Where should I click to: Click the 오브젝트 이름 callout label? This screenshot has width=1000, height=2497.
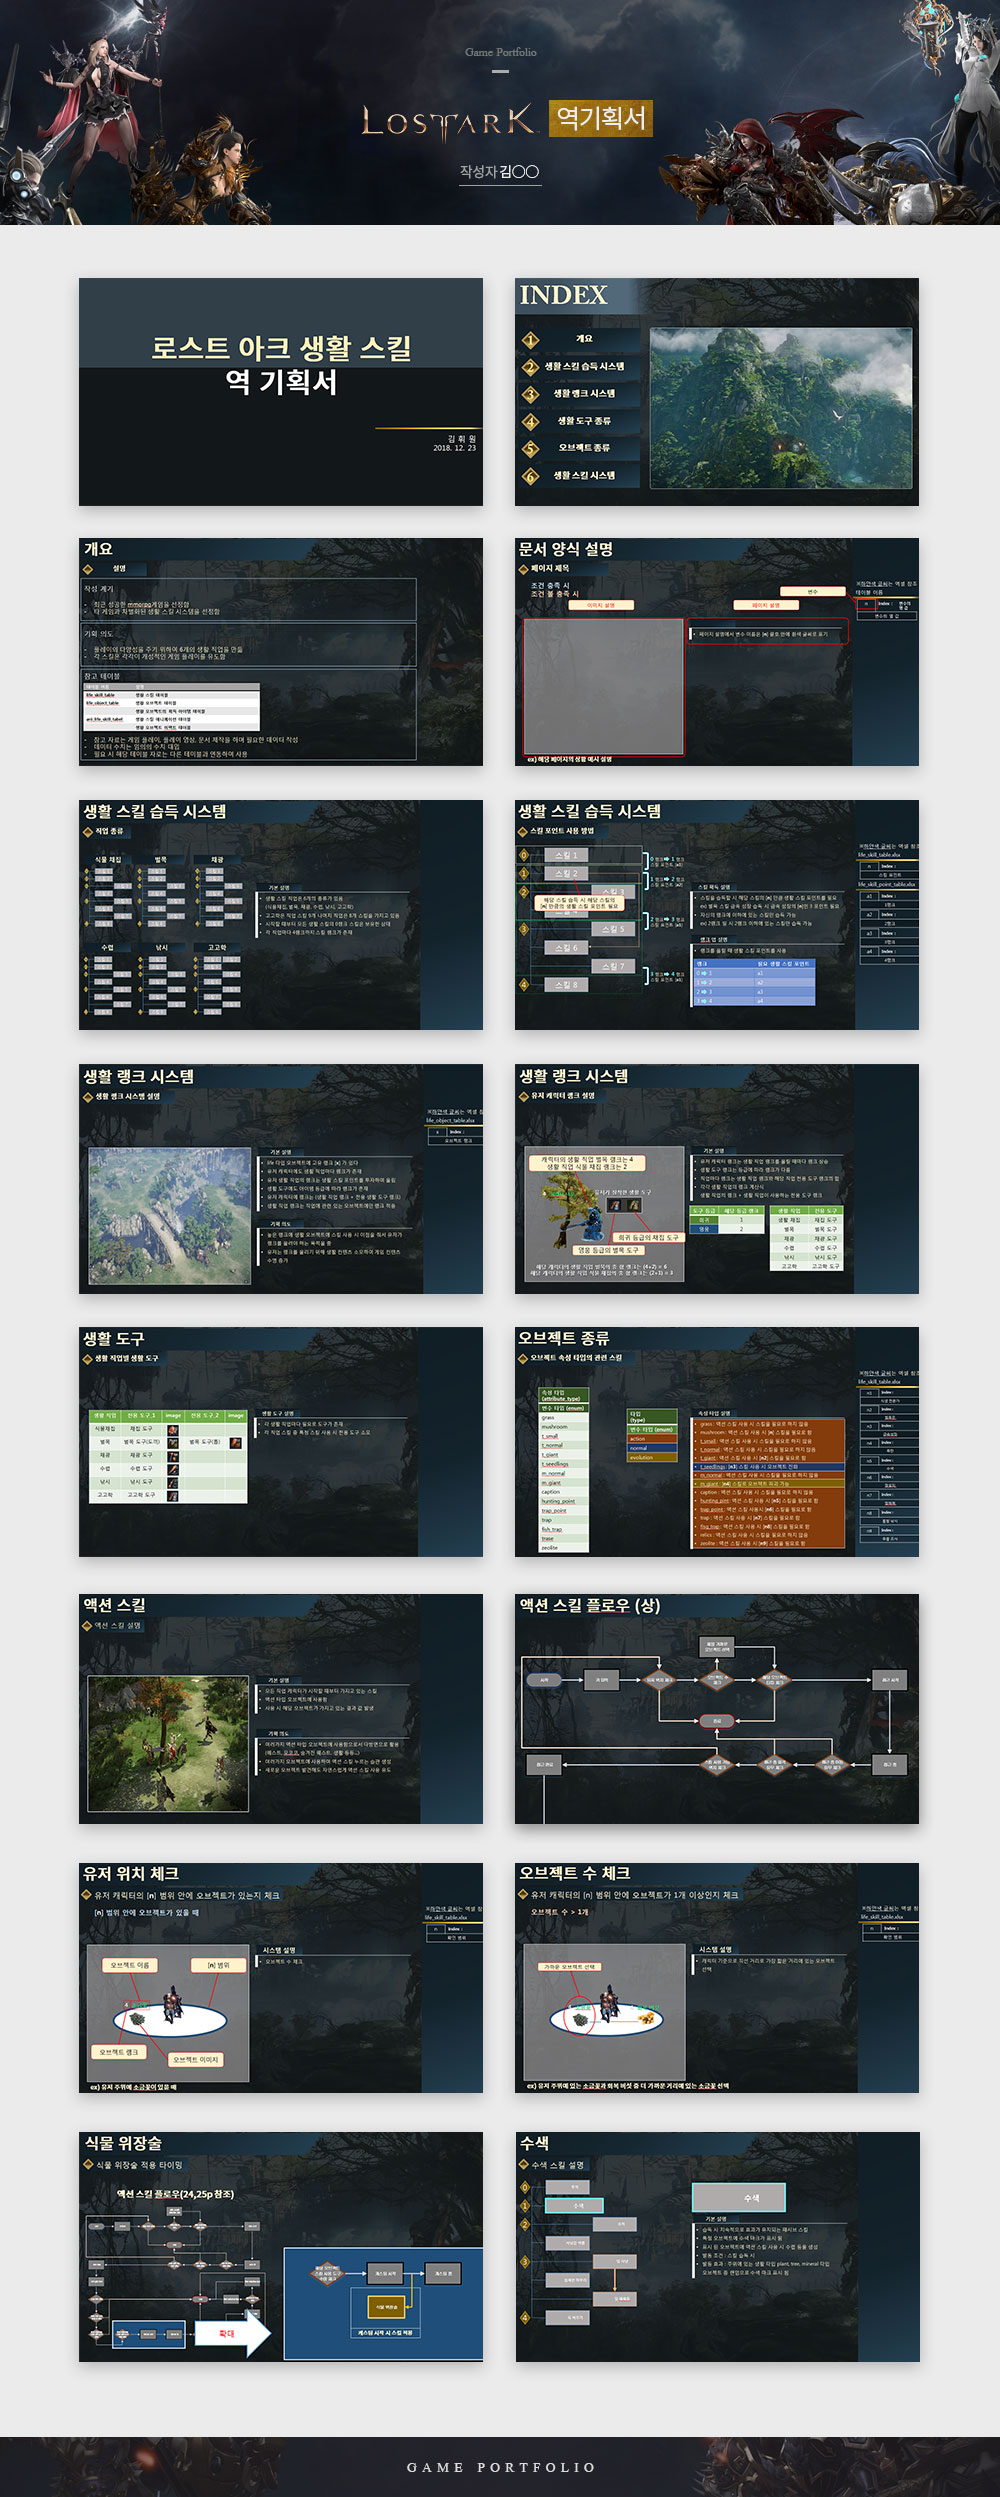pyautogui.click(x=130, y=1965)
